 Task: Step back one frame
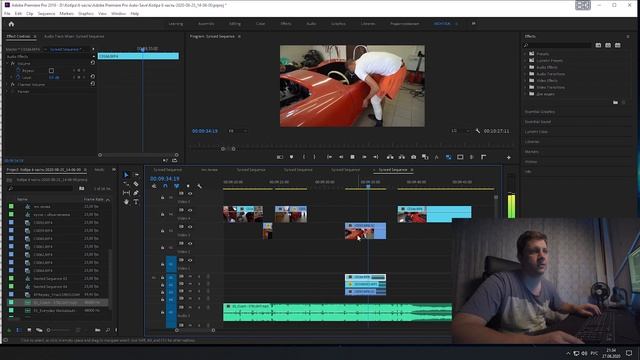[341, 157]
